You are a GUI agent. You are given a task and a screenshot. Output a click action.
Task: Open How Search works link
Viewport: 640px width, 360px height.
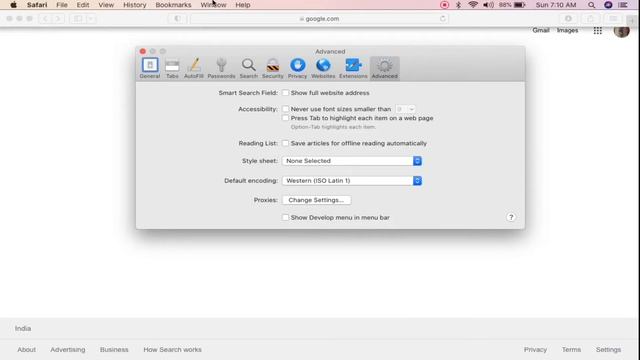tap(172, 349)
